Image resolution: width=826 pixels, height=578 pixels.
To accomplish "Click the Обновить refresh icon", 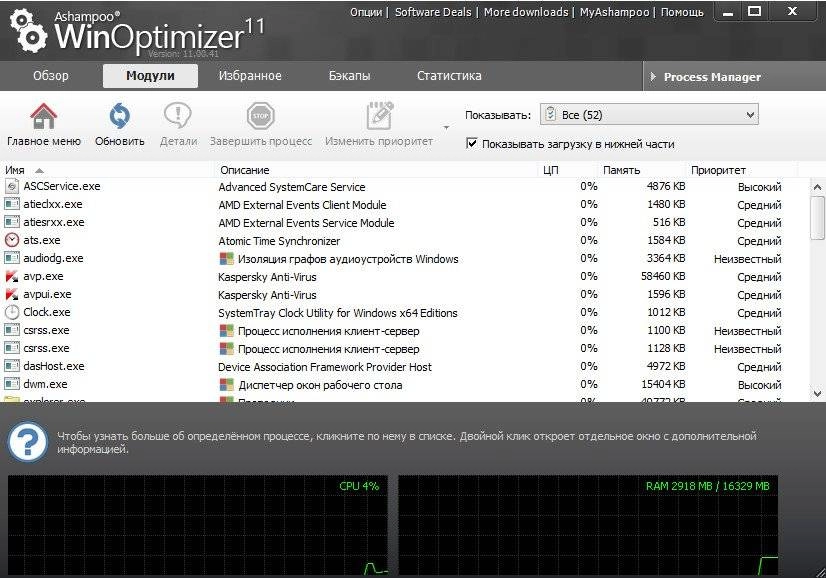I will point(120,115).
